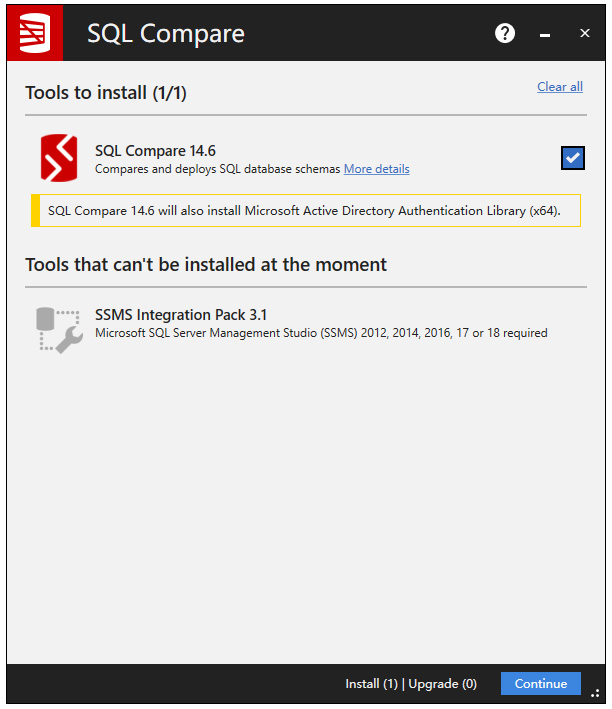
Task: Open More details for SQL Compare
Action: (x=376, y=169)
